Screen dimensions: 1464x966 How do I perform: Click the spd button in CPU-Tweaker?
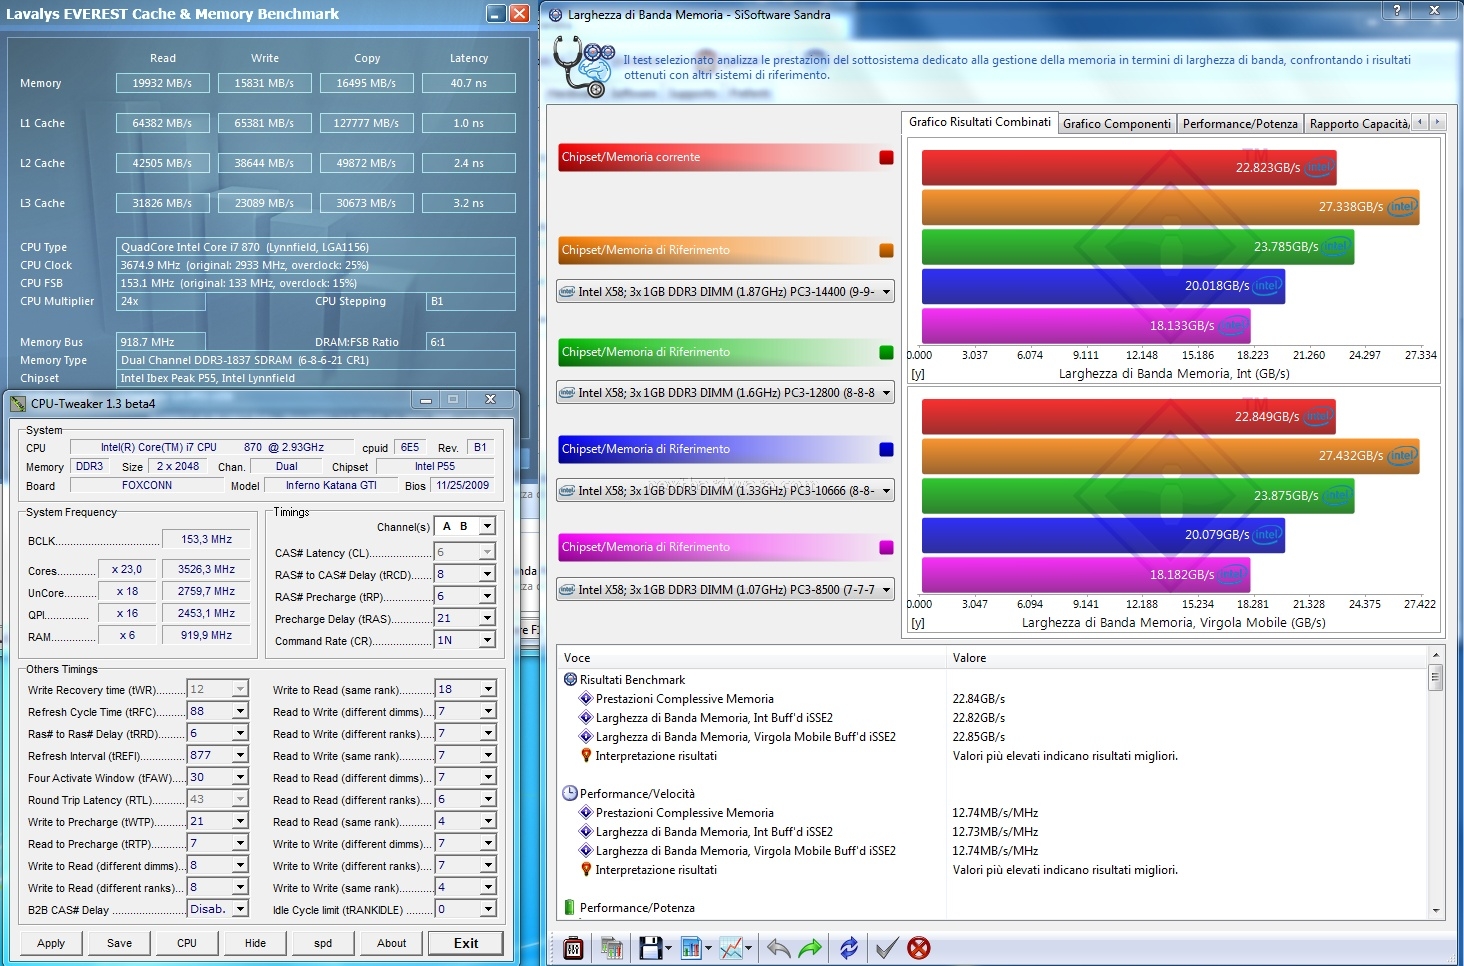323,943
